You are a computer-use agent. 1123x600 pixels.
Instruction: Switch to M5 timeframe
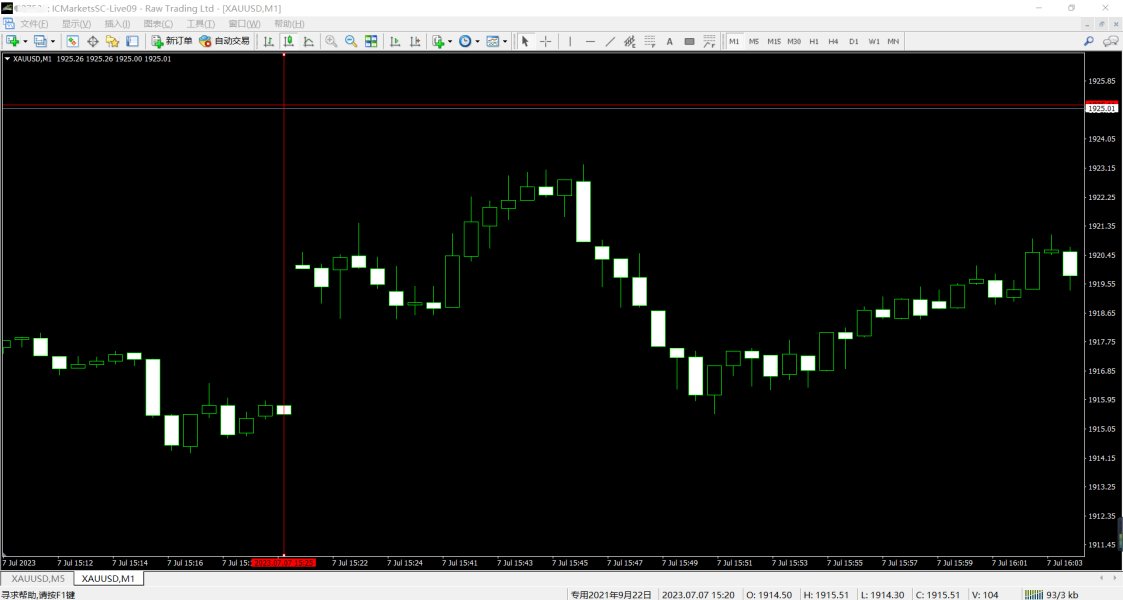[x=754, y=42]
